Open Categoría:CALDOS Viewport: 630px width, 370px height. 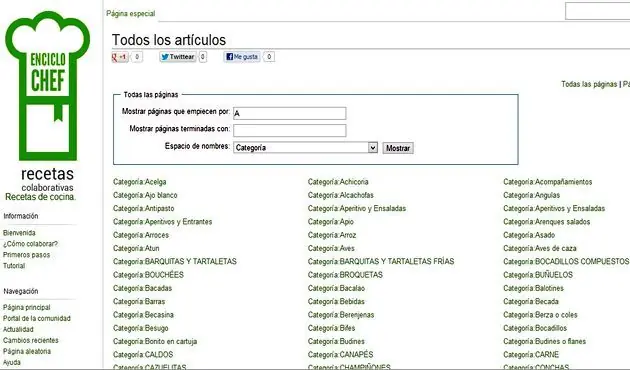143,355
